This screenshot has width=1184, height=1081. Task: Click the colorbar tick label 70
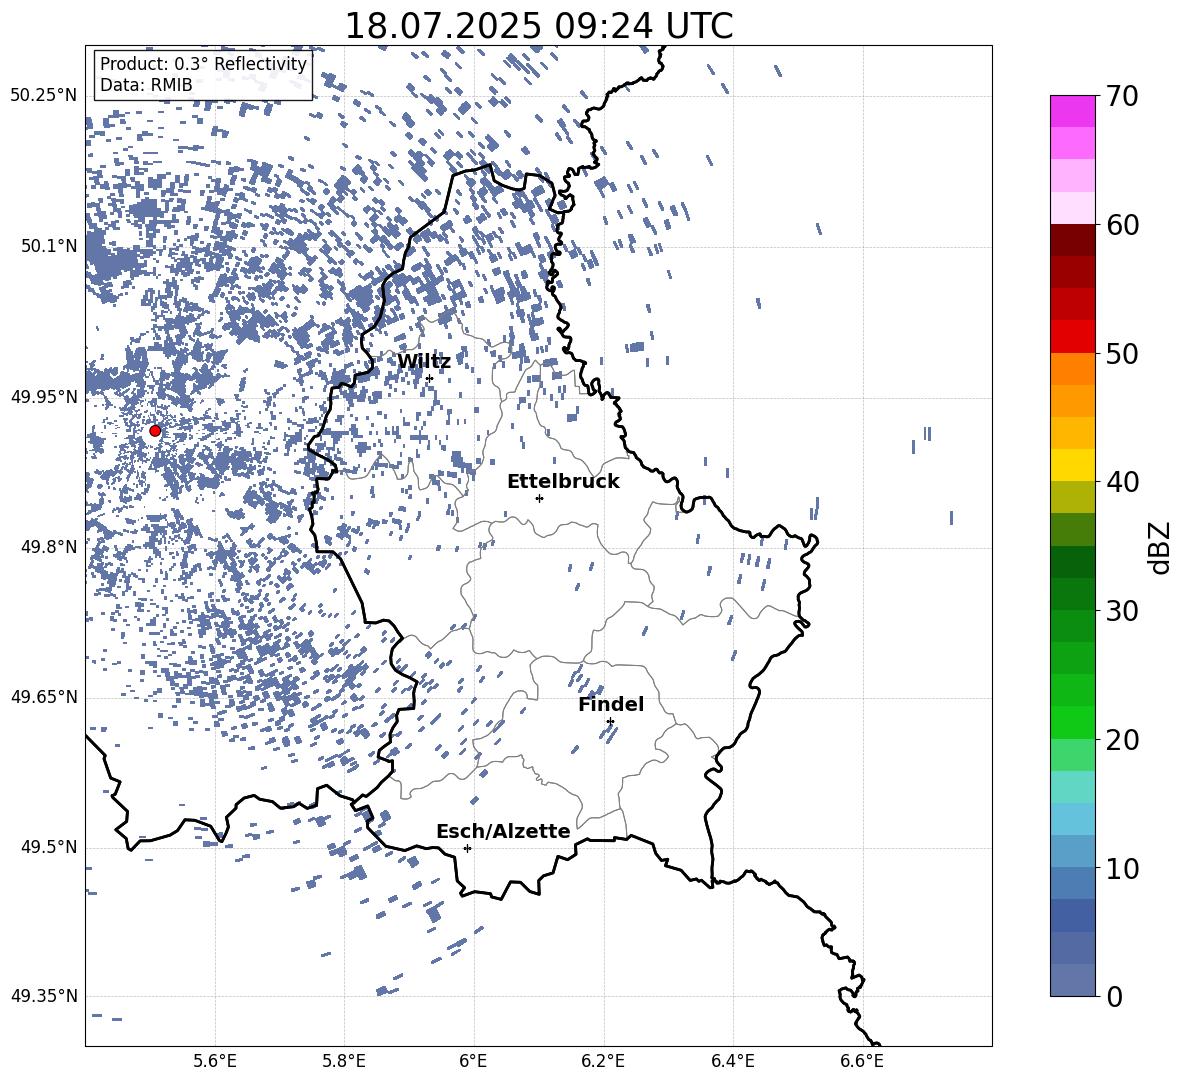1122,97
